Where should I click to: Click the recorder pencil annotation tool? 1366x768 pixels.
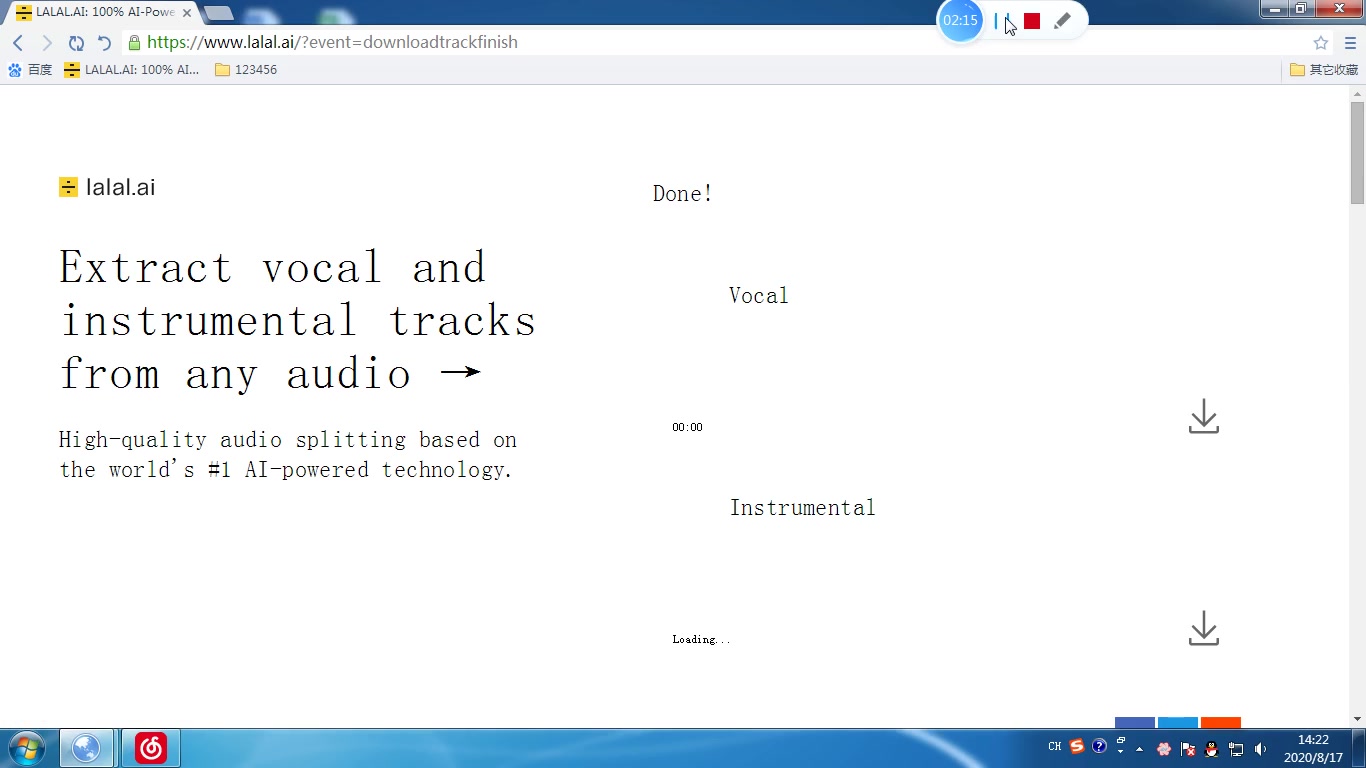(x=1062, y=21)
